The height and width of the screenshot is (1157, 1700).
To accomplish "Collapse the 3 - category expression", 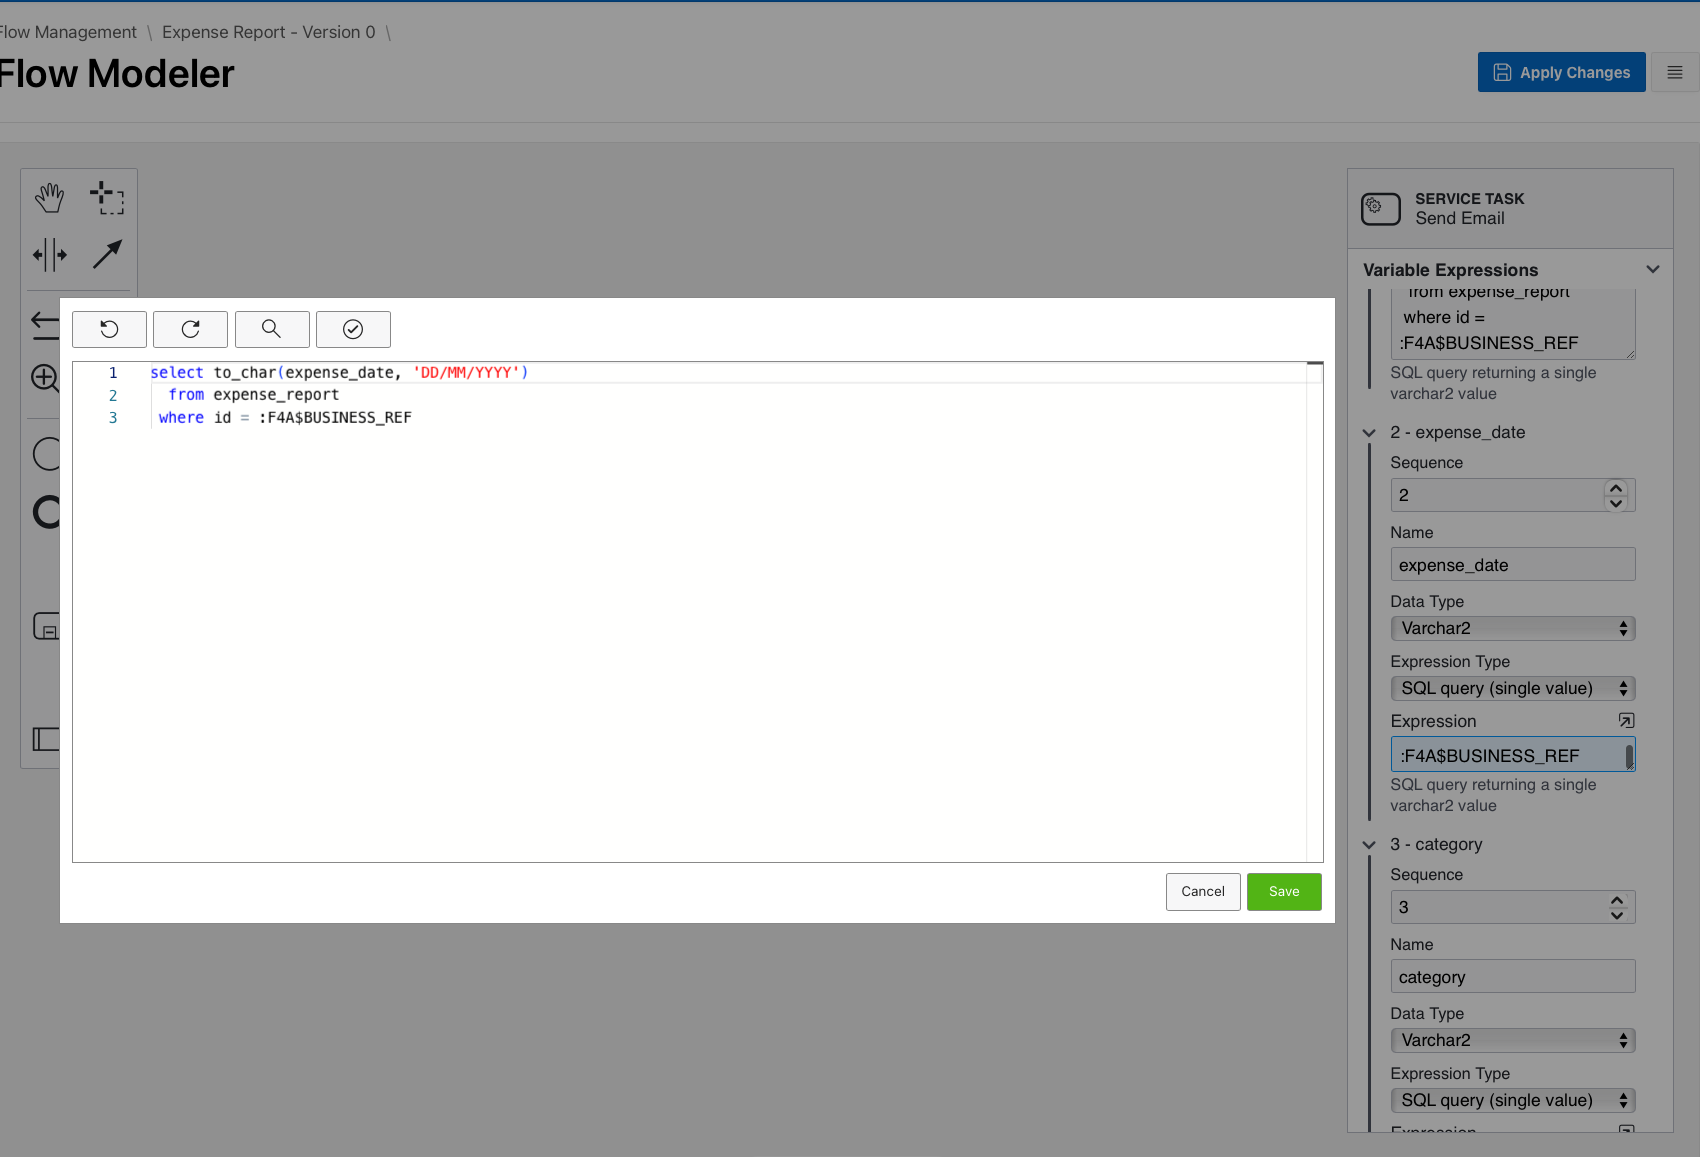I will (1369, 844).
